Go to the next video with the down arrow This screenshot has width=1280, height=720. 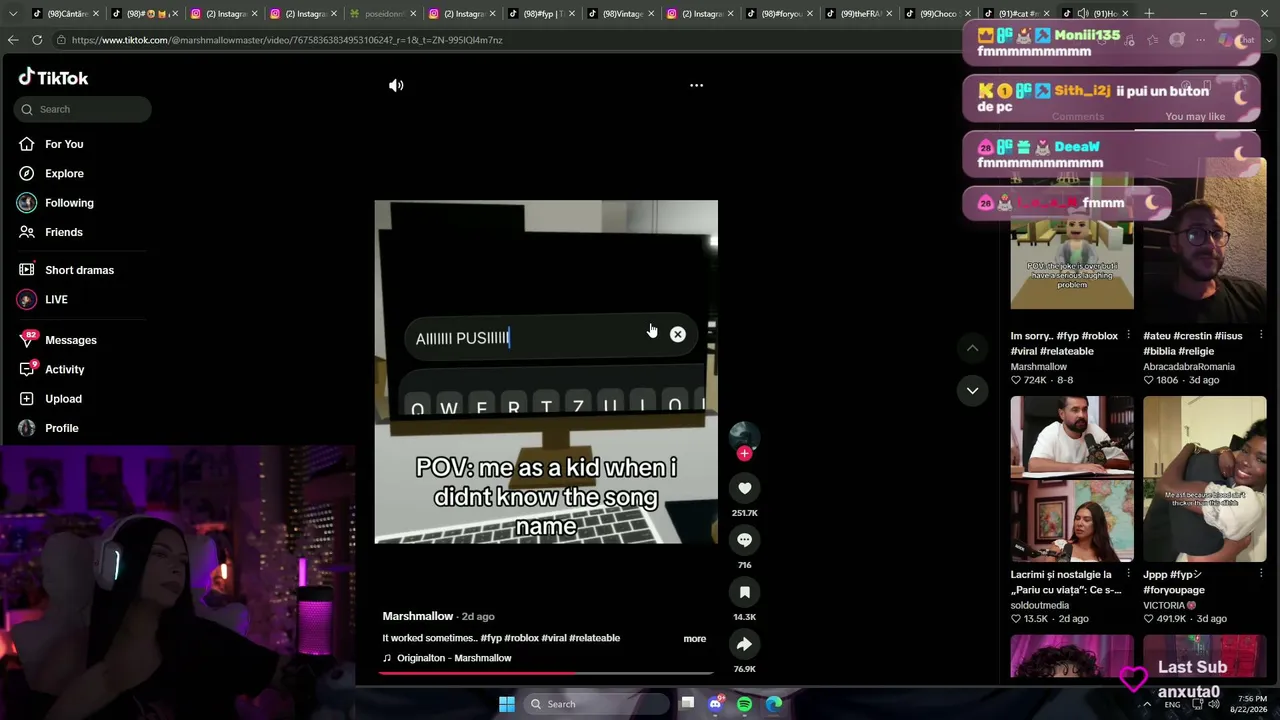click(x=972, y=390)
